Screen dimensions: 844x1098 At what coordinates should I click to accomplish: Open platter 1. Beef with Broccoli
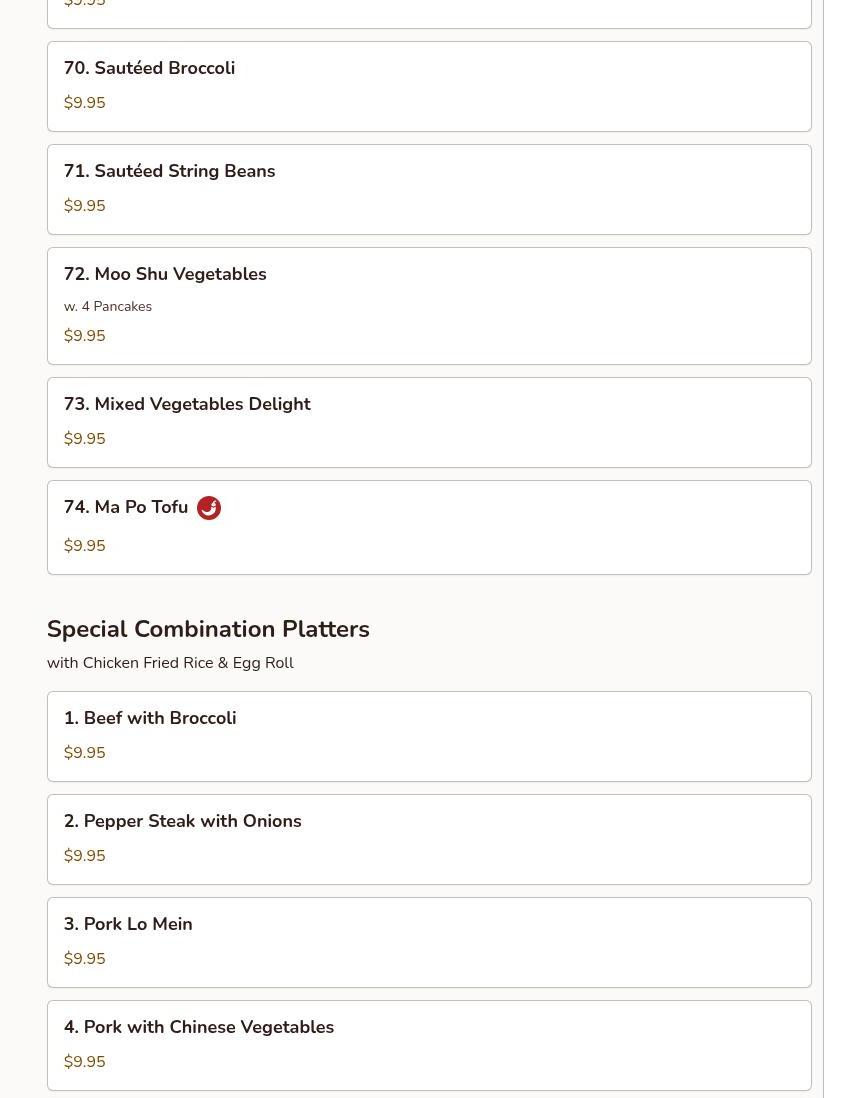[x=150, y=718]
